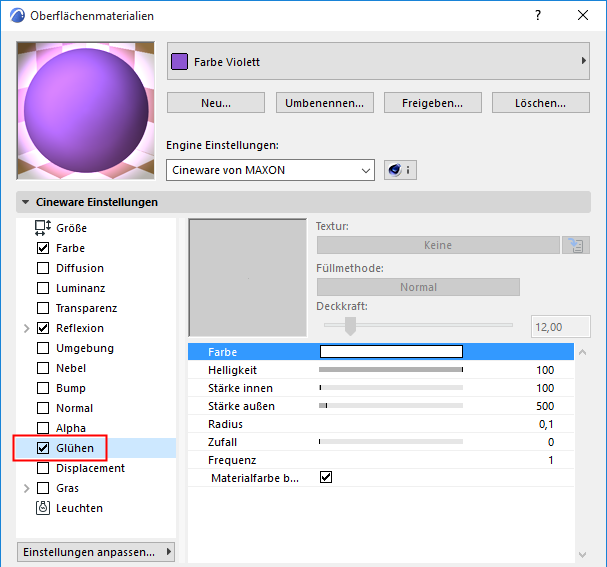Enable the Gras checkbox
Image resolution: width=607 pixels, height=567 pixels.
43,488
